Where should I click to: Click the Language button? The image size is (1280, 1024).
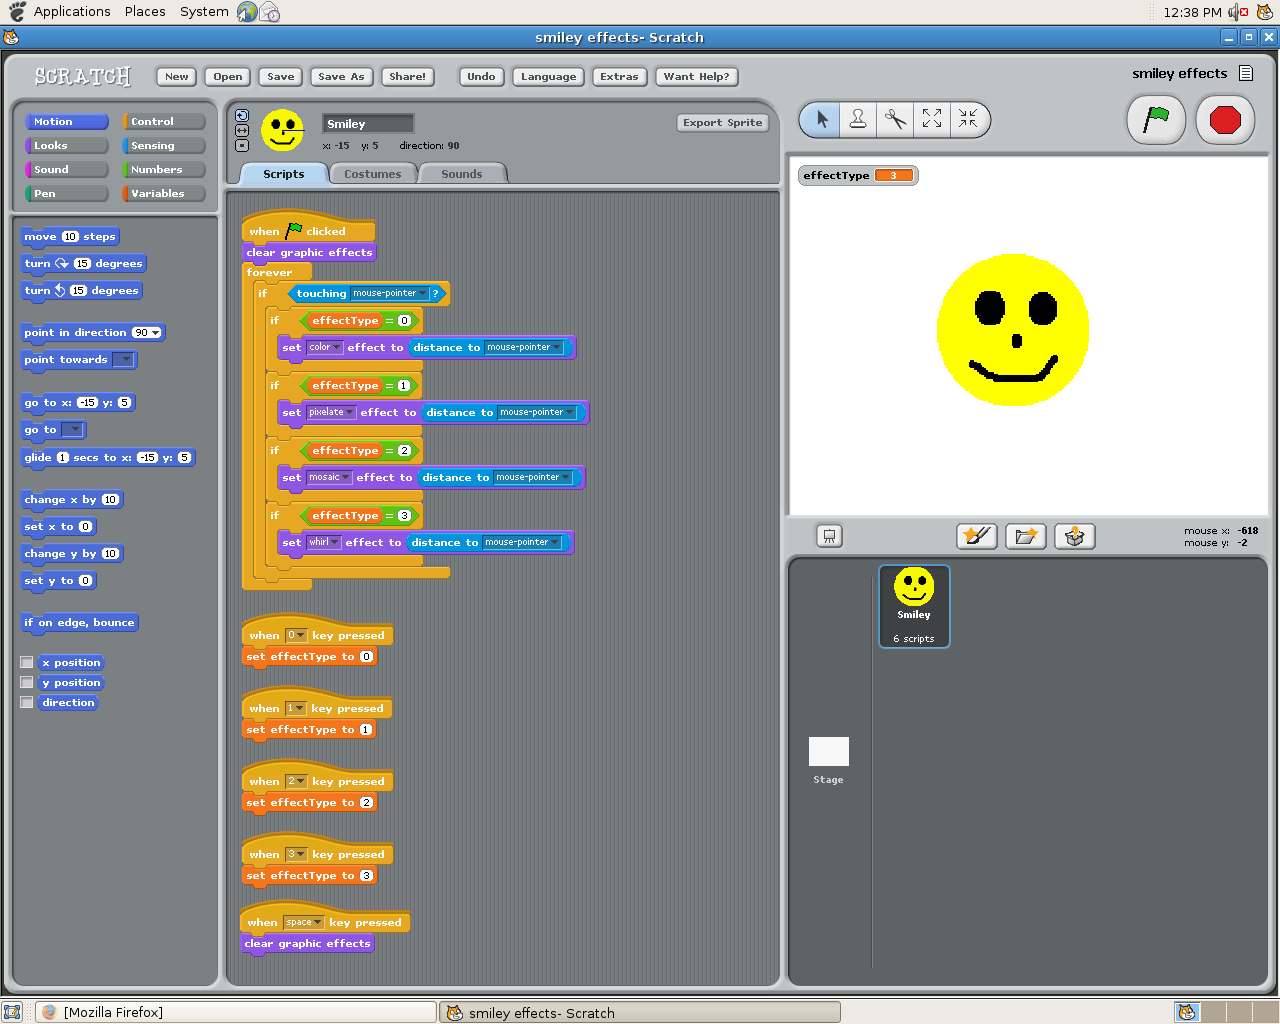pos(549,76)
